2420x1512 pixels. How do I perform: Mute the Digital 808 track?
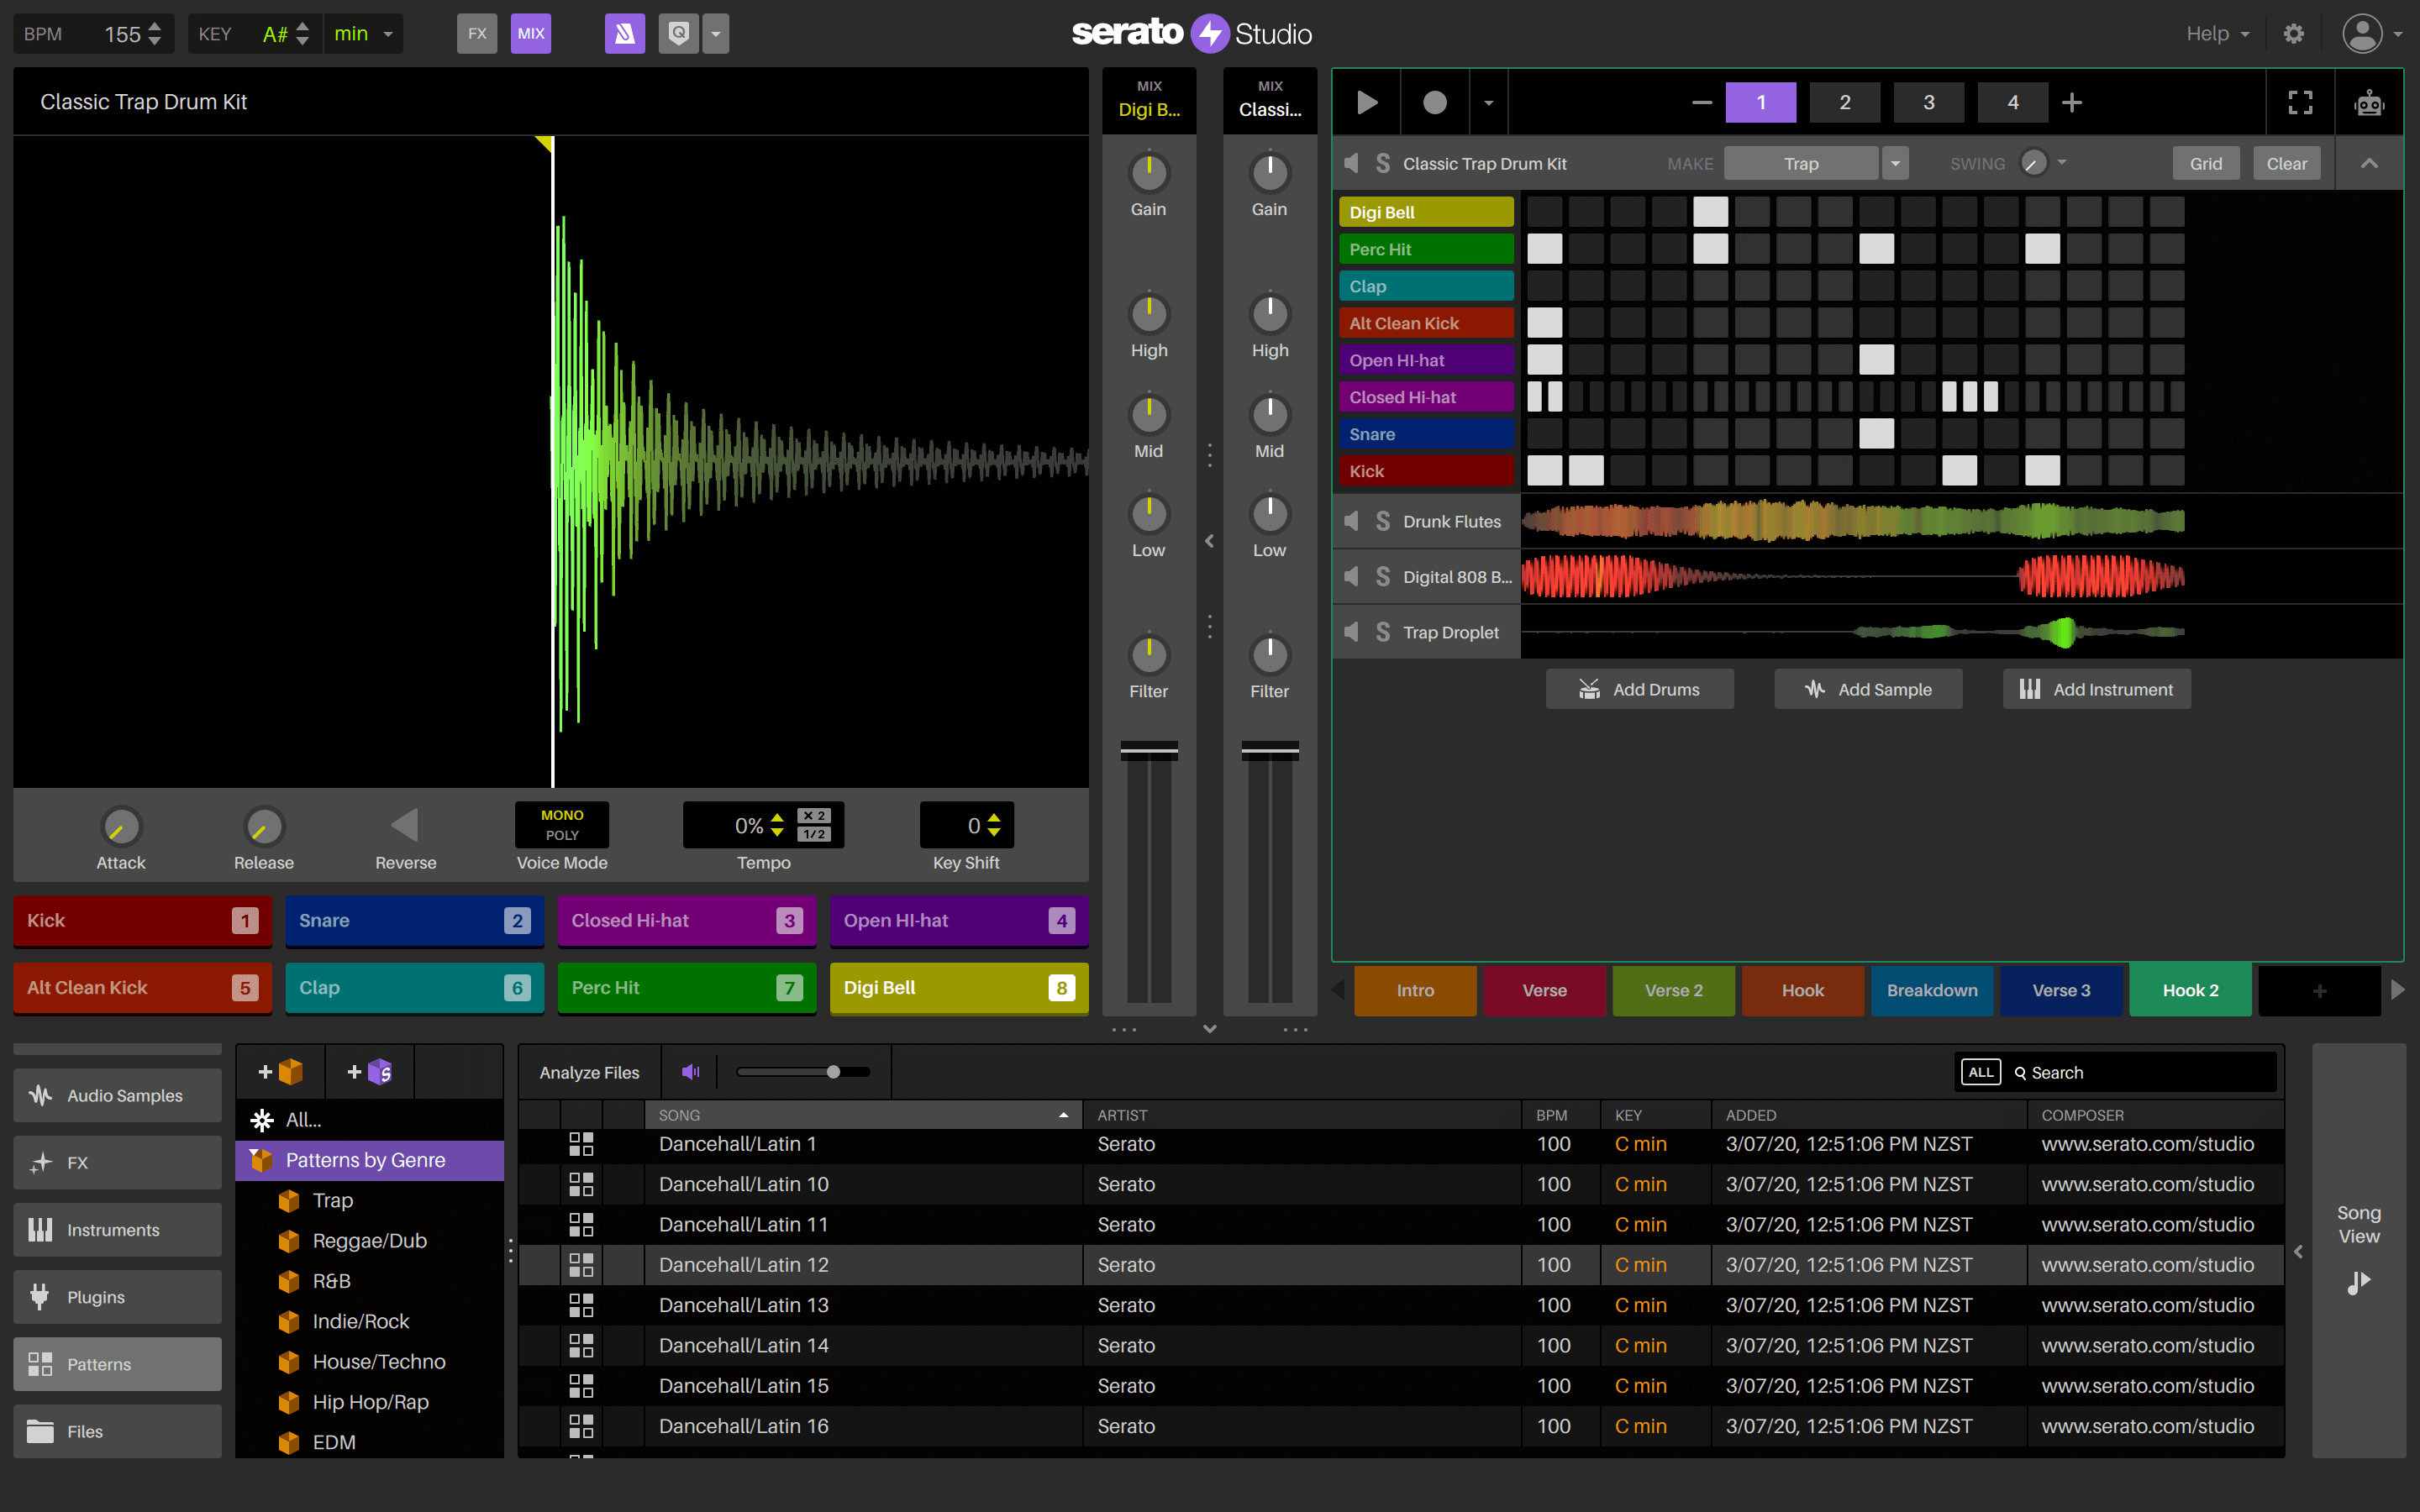pyautogui.click(x=1351, y=576)
